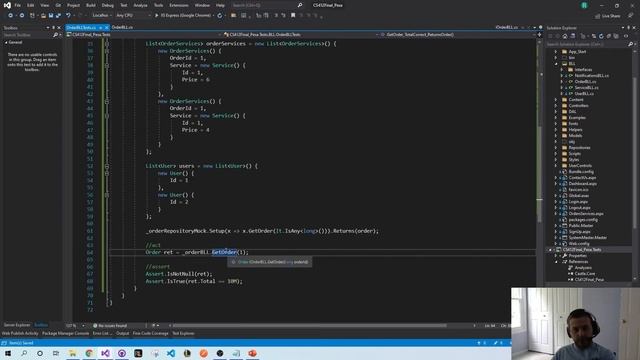Collapse the code block at line 43
This screenshot has height=360, width=640.
pos(107,101)
